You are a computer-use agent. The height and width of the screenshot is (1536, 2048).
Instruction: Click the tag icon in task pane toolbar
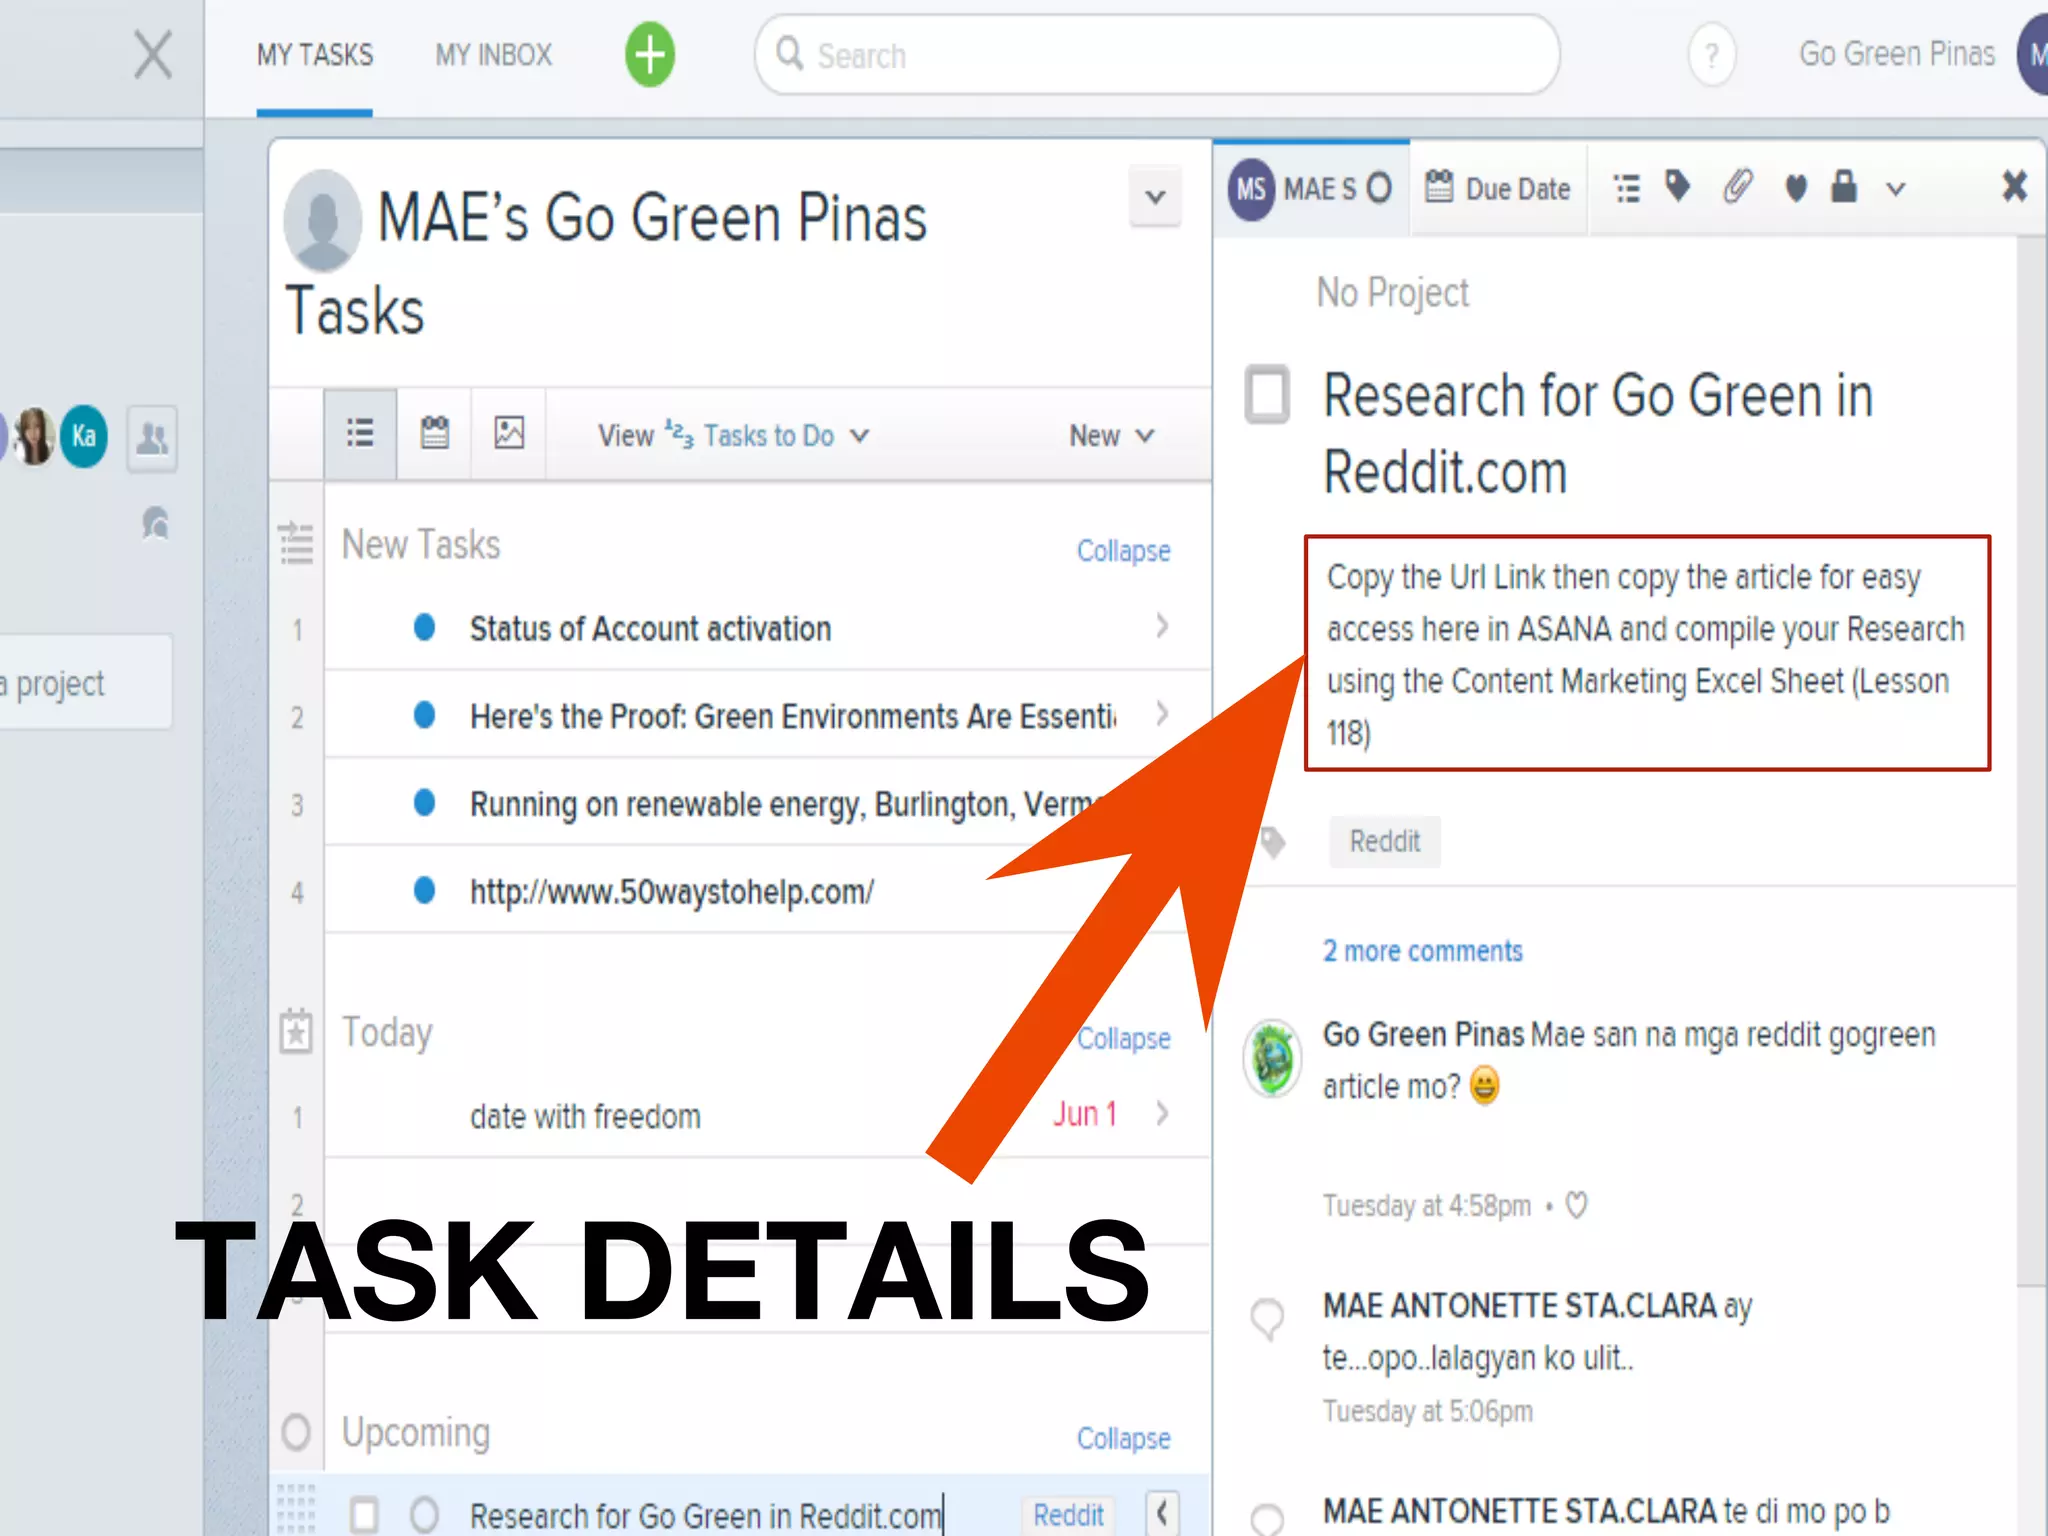[x=1678, y=186]
